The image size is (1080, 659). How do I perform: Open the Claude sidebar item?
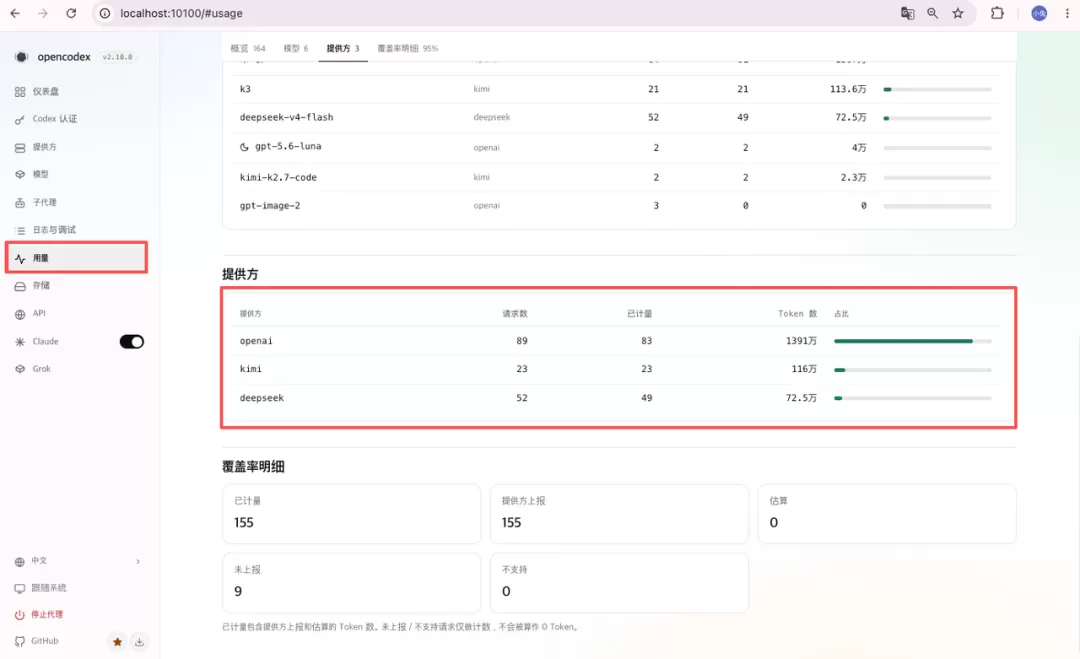tap(45, 342)
